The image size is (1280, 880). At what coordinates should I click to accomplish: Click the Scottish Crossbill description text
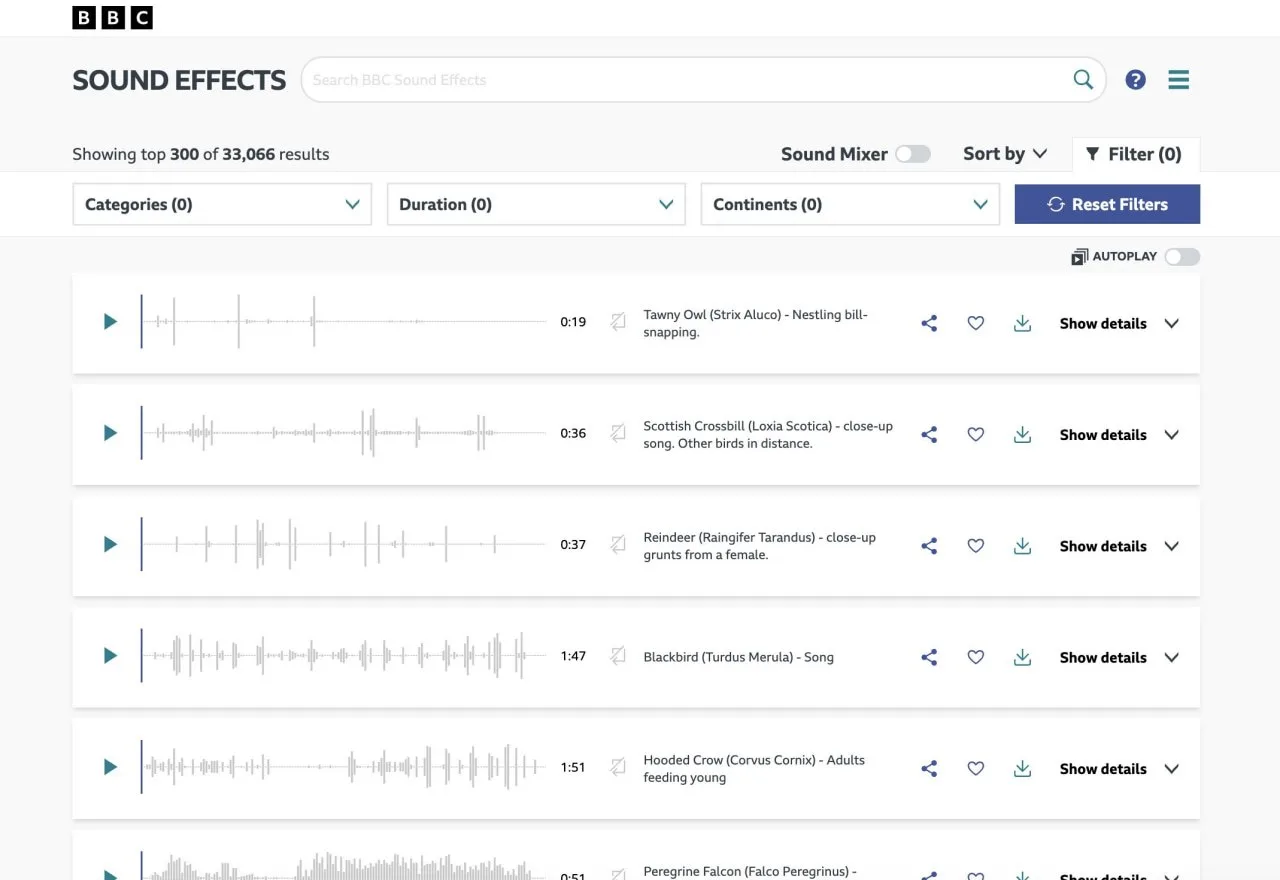point(768,434)
